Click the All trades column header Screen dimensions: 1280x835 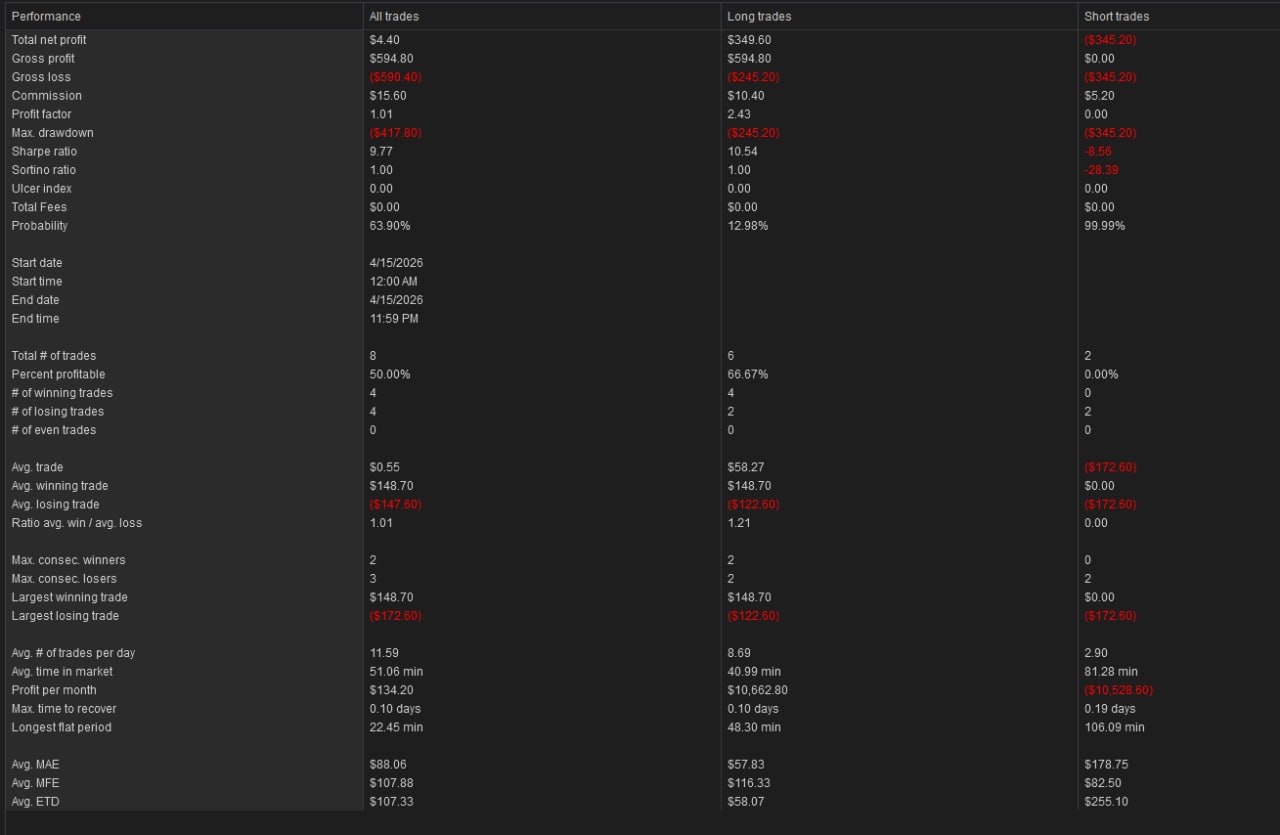click(x=394, y=16)
